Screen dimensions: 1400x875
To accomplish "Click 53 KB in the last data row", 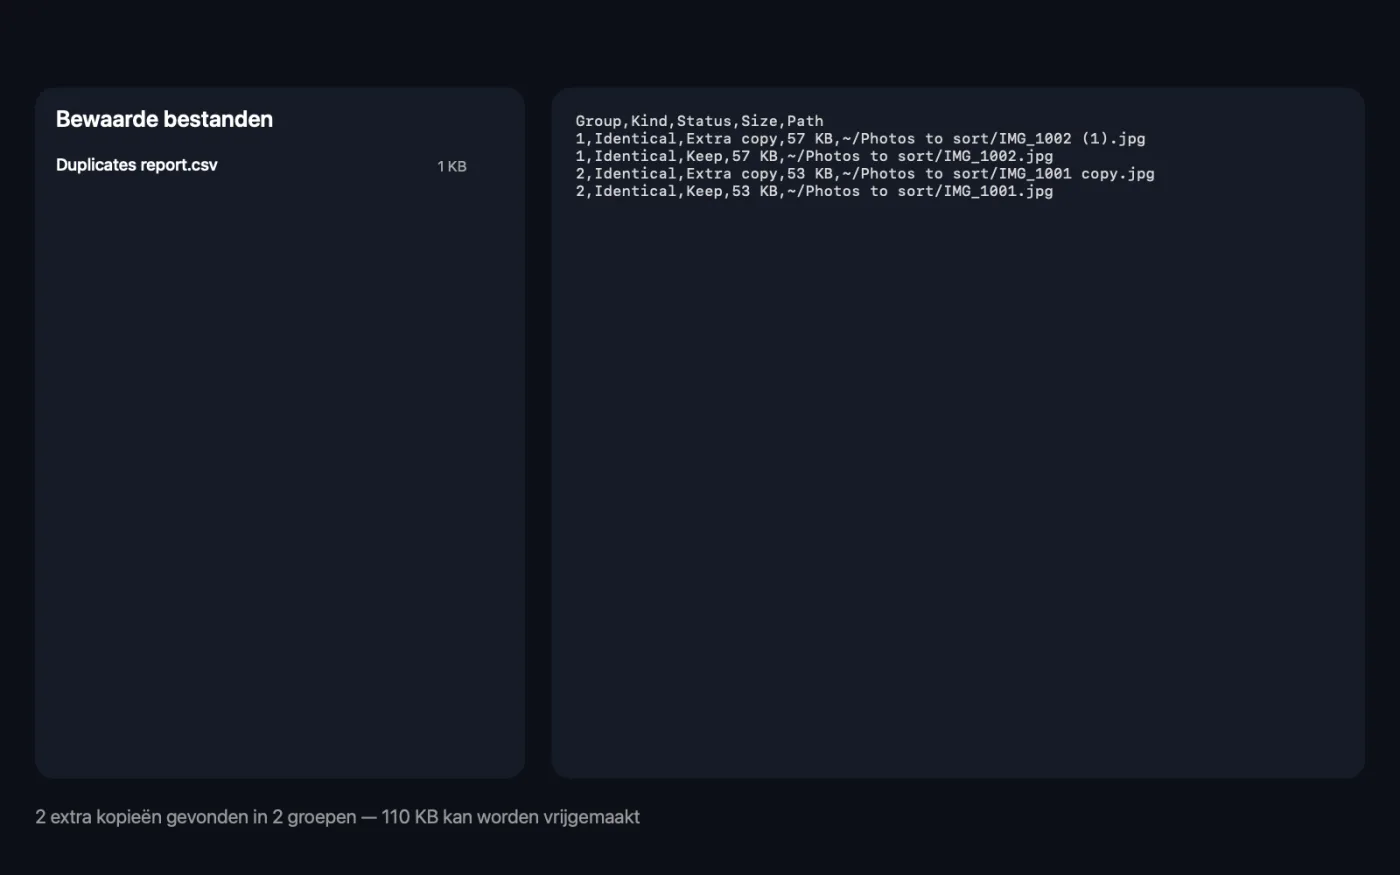I will (x=755, y=191).
